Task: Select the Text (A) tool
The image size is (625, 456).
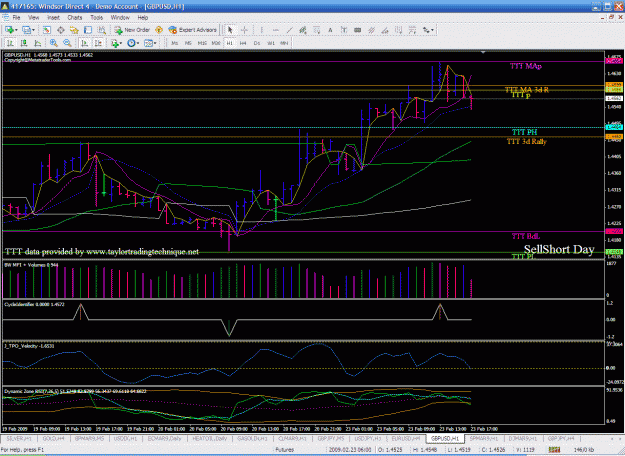Action: [x=330, y=30]
